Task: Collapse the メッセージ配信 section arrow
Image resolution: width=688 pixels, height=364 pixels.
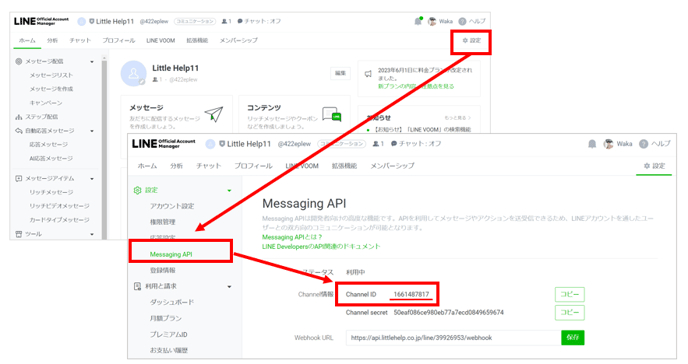Action: click(92, 62)
